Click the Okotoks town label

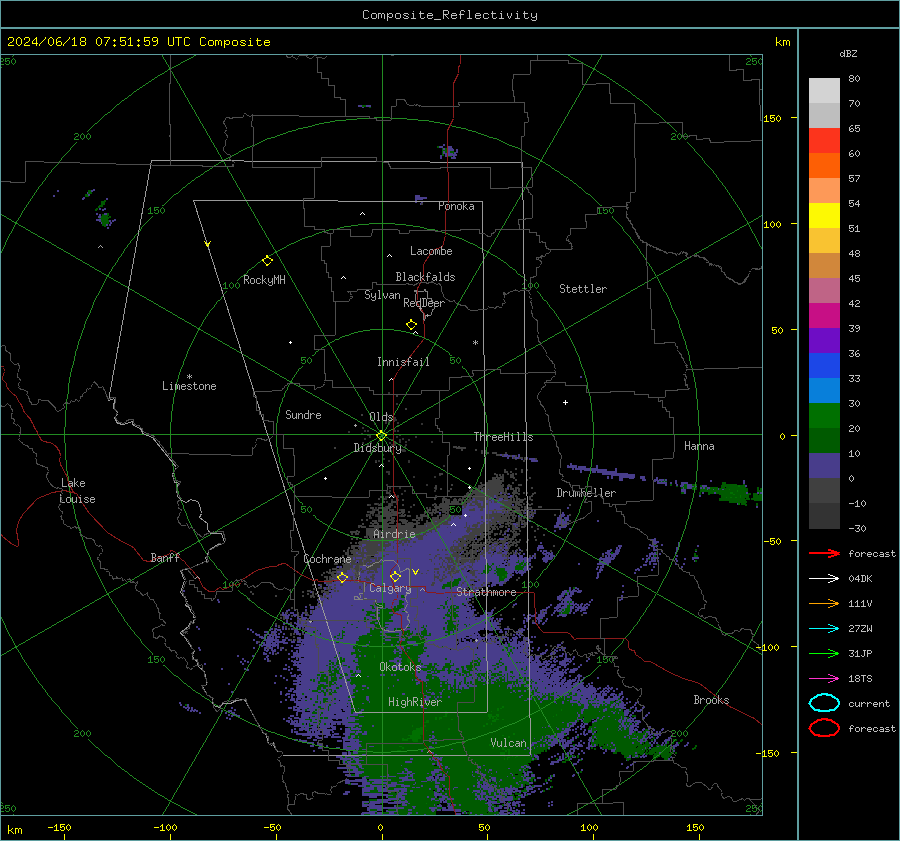click(x=400, y=667)
